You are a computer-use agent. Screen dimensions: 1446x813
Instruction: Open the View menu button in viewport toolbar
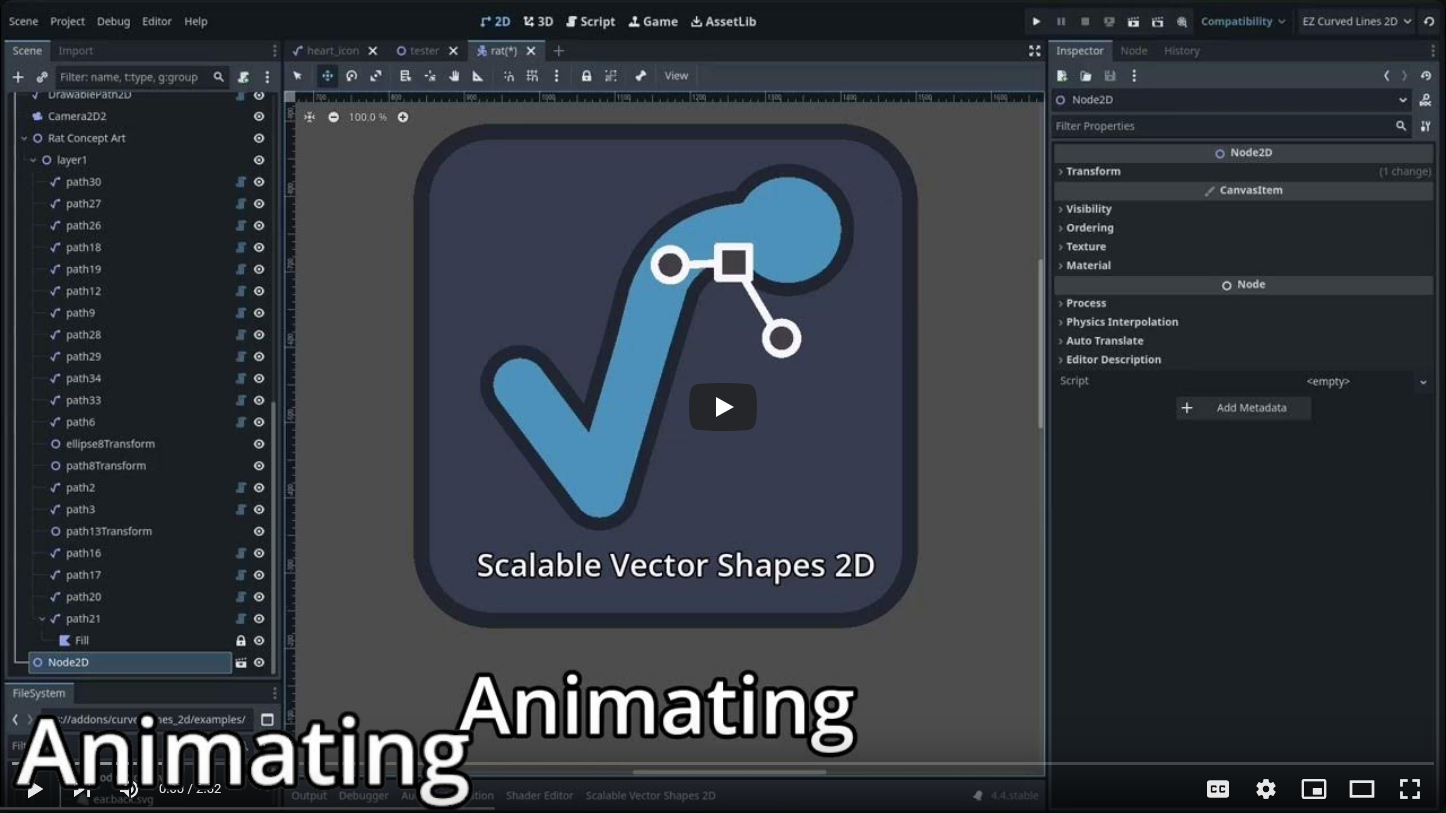(676, 76)
